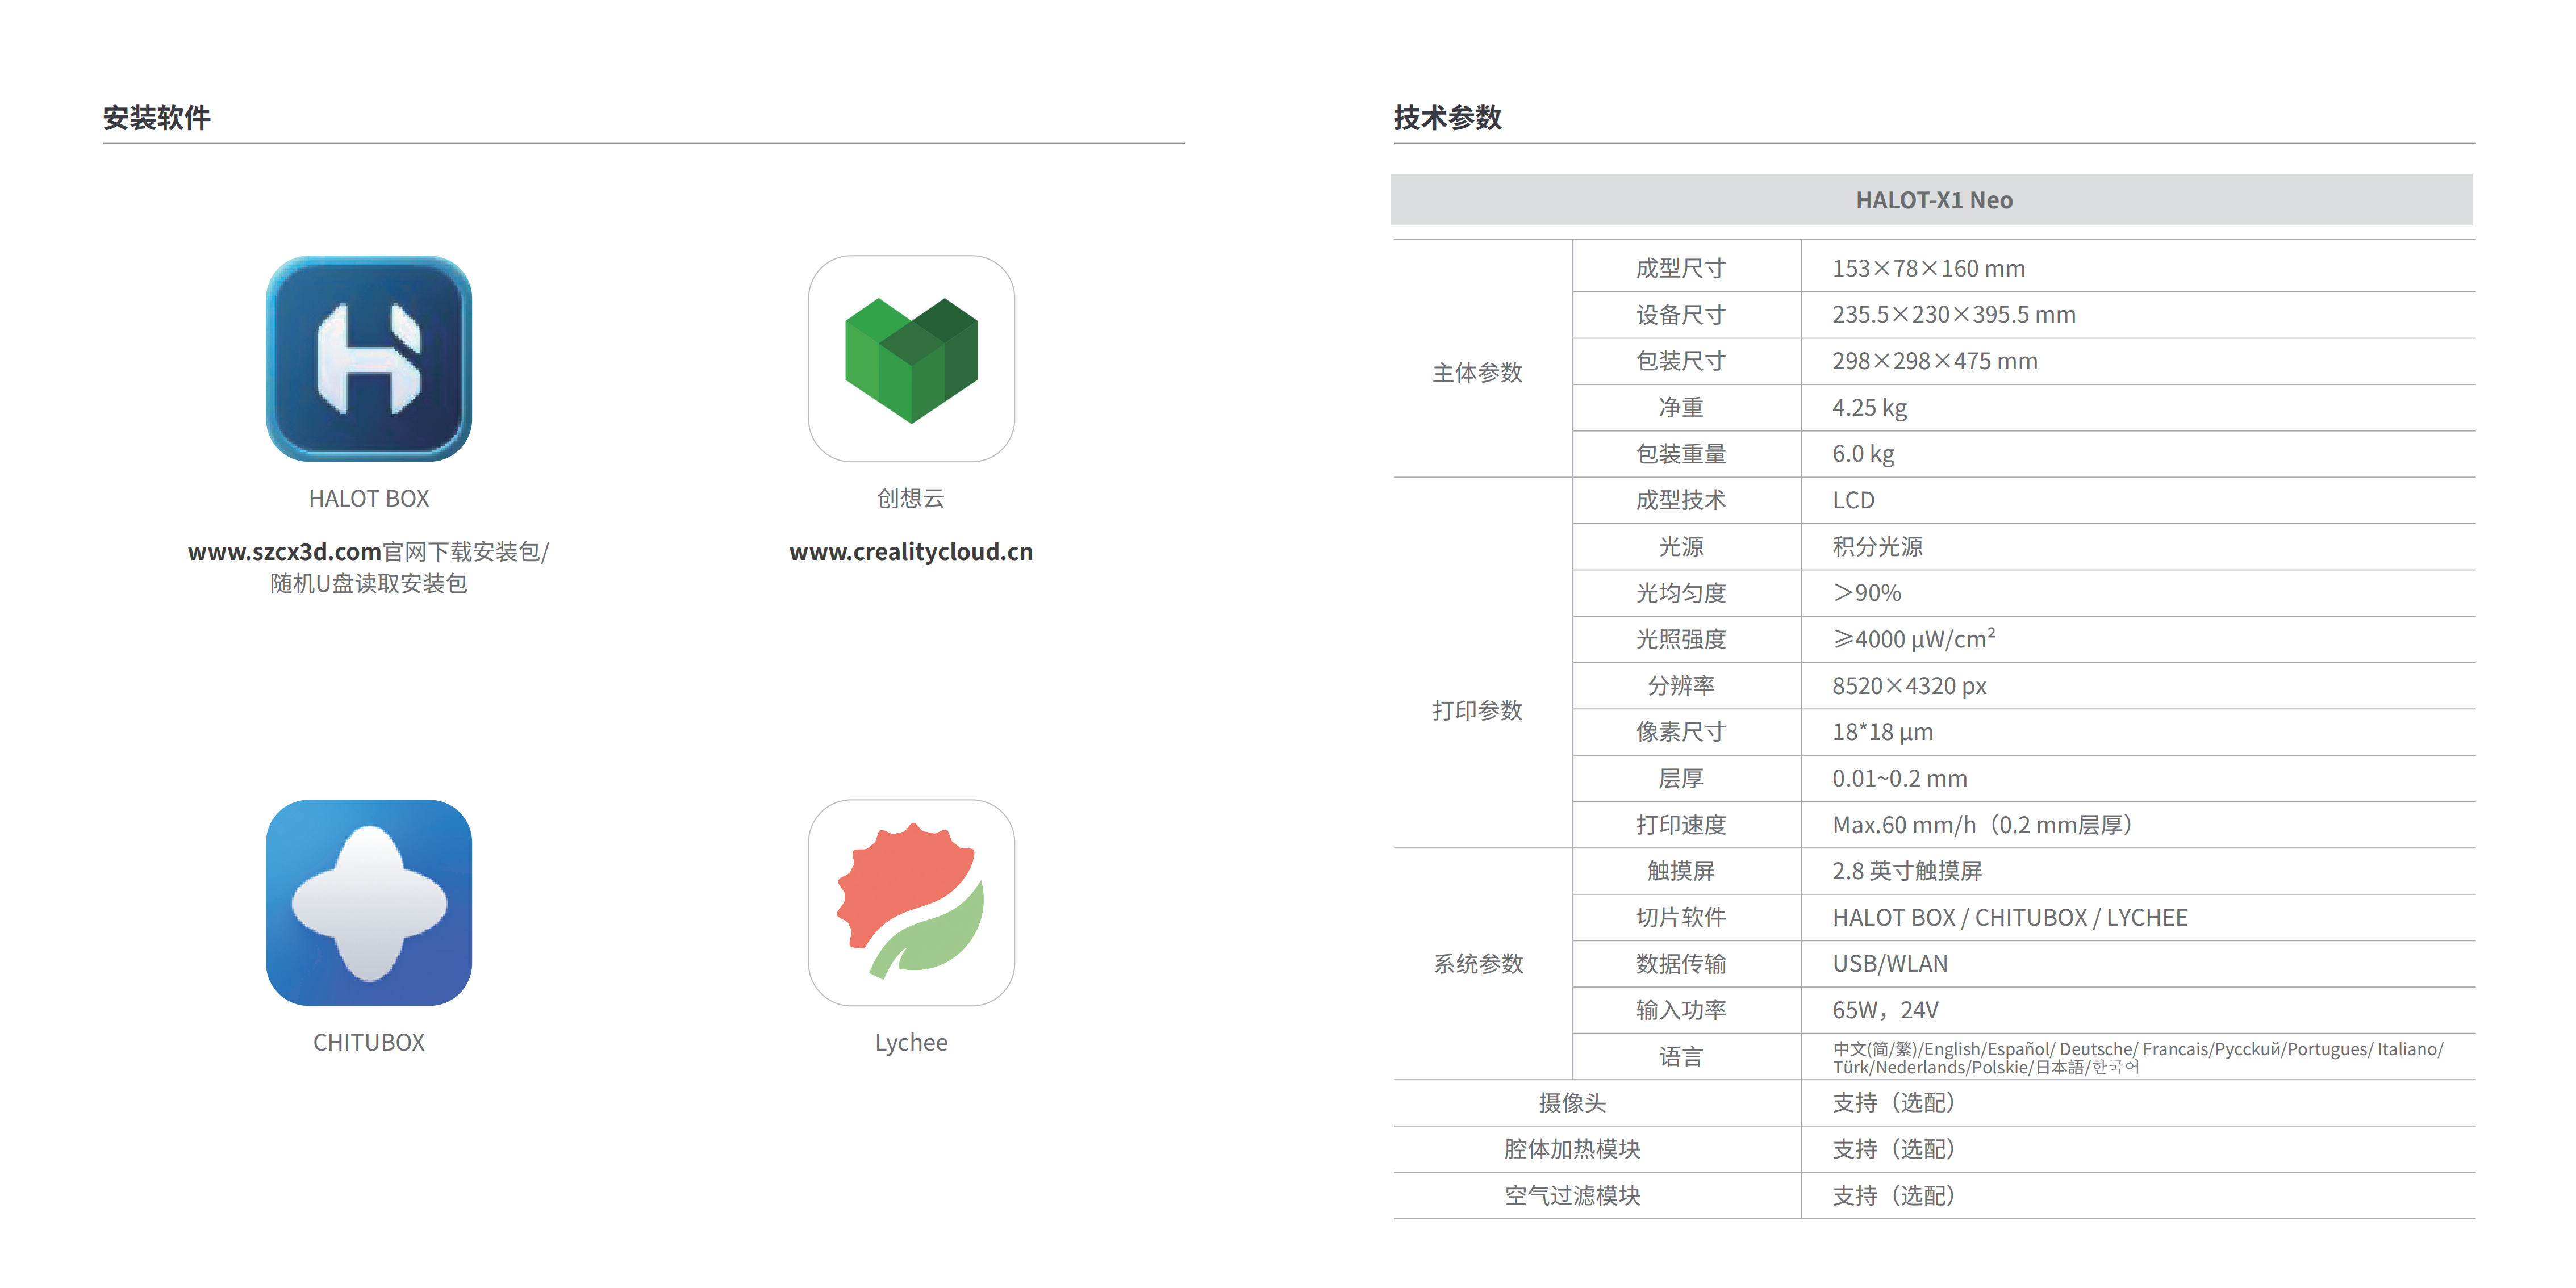
Task: Click the 输入功率 row label
Action: click(1681, 1010)
